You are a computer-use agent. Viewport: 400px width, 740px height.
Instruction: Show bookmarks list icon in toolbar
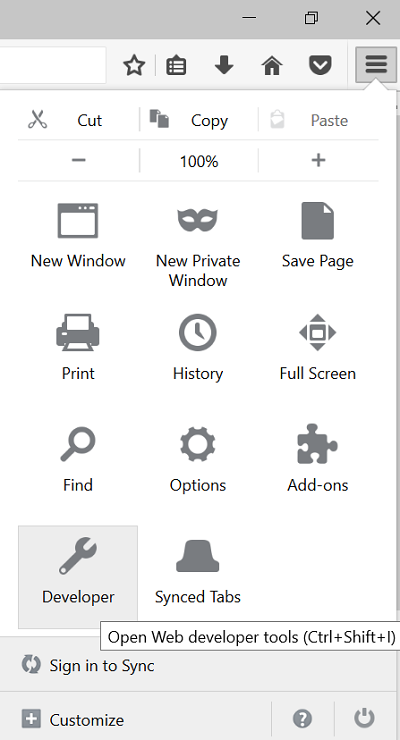(x=176, y=65)
